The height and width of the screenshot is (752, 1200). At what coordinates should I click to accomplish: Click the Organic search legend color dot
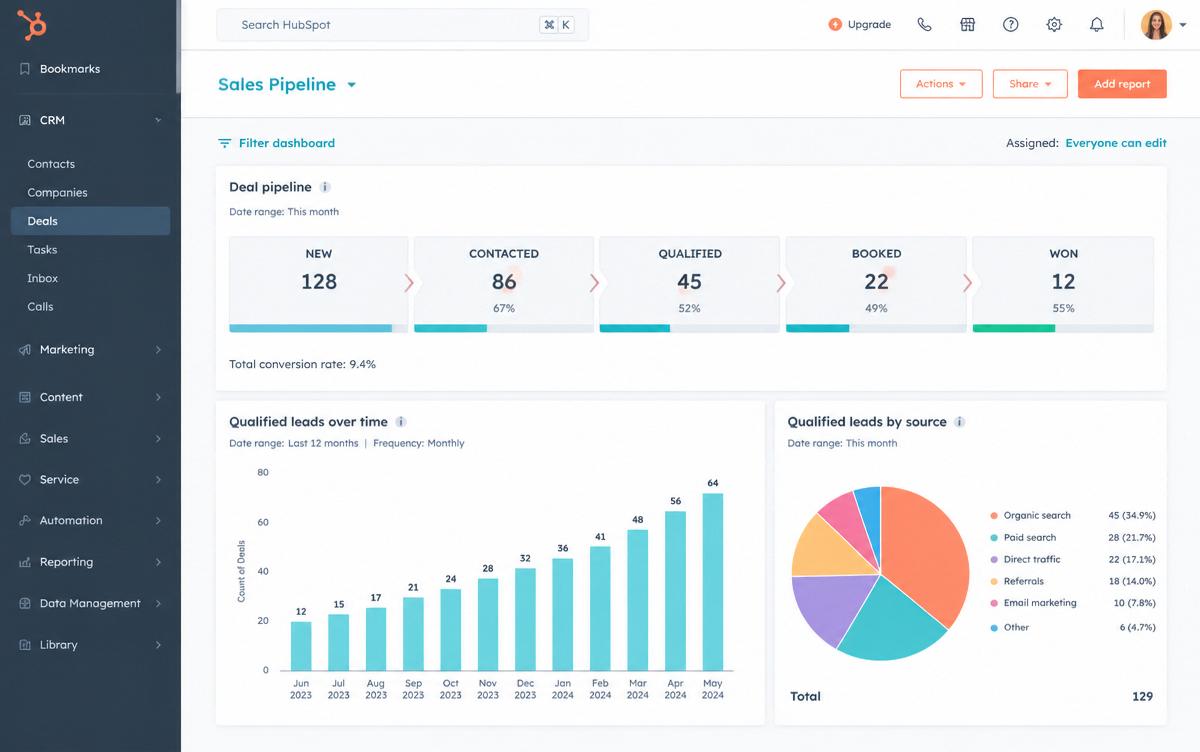pos(994,516)
